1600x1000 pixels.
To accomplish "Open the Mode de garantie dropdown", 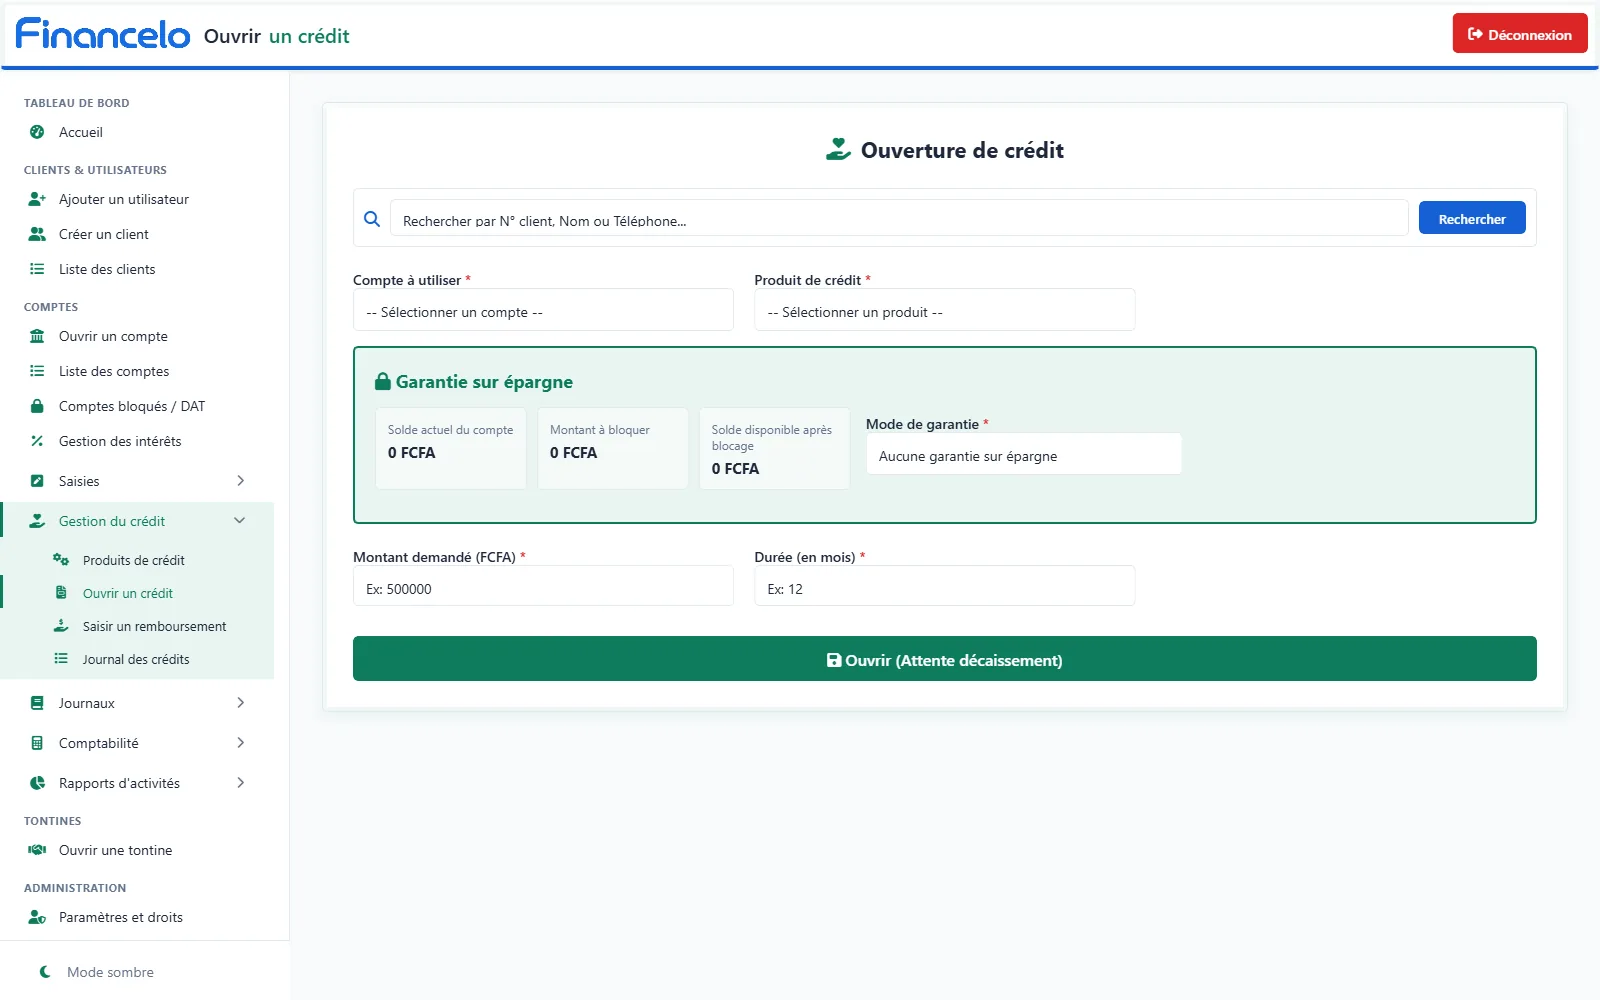I will (x=1024, y=454).
